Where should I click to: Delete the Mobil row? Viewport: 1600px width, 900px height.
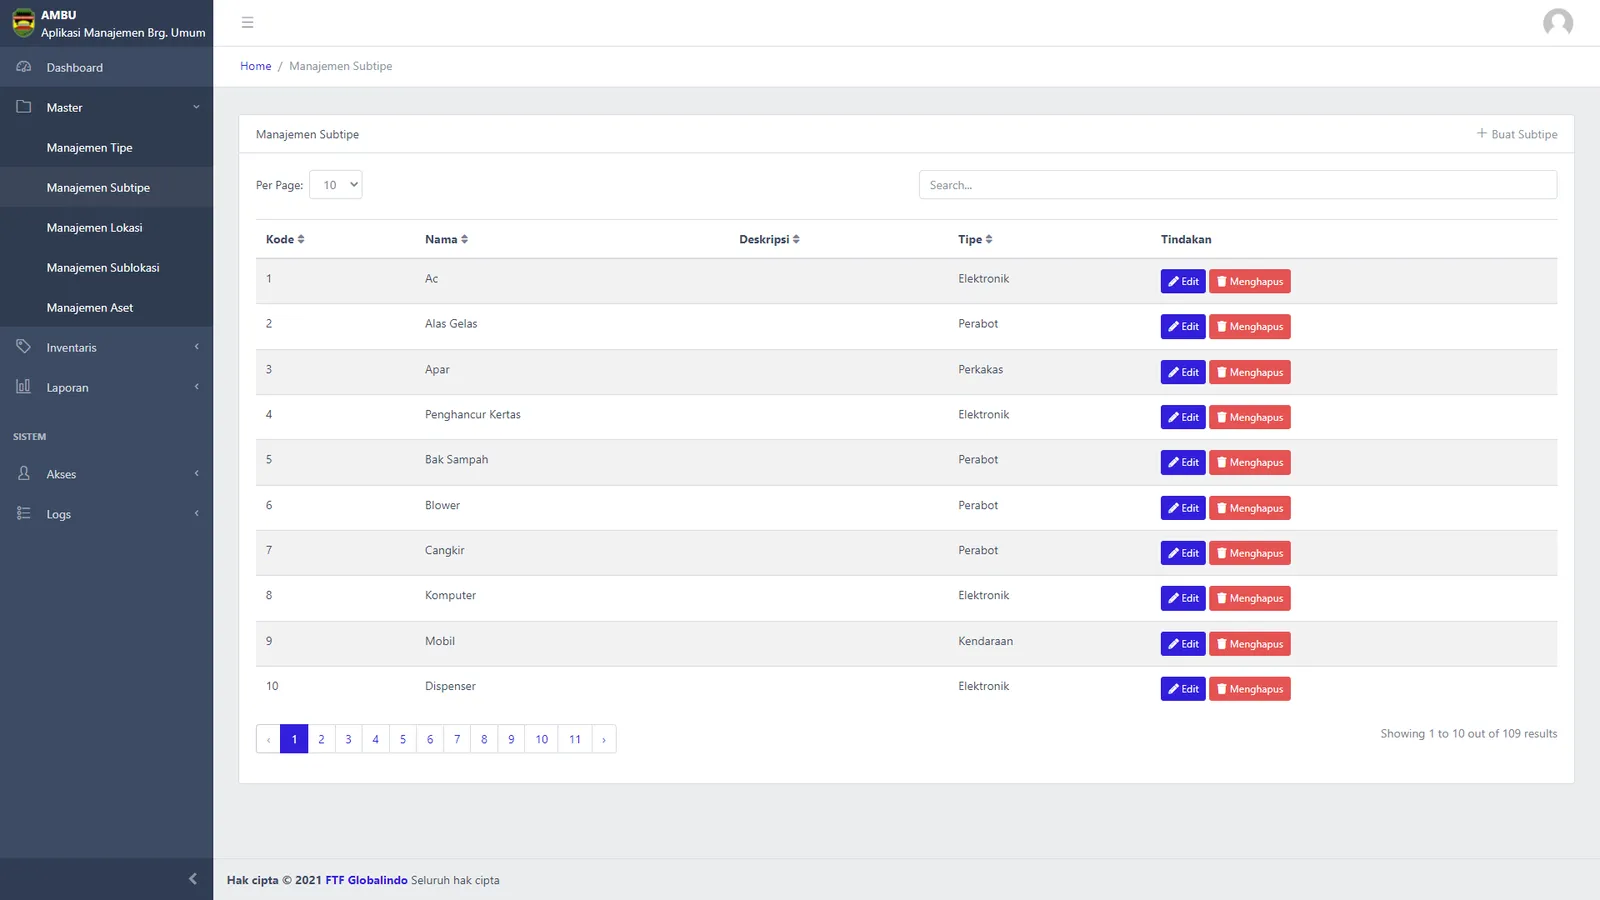pos(1250,644)
